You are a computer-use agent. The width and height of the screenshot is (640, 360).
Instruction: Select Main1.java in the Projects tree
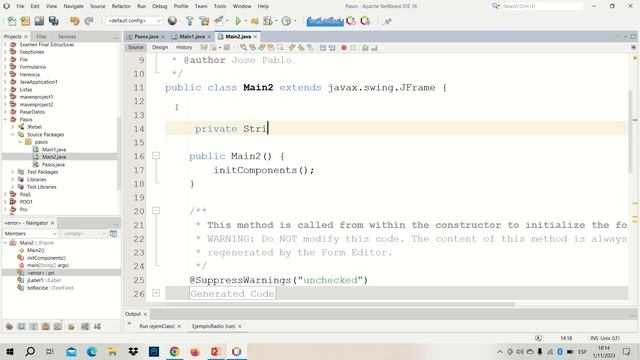click(53, 149)
